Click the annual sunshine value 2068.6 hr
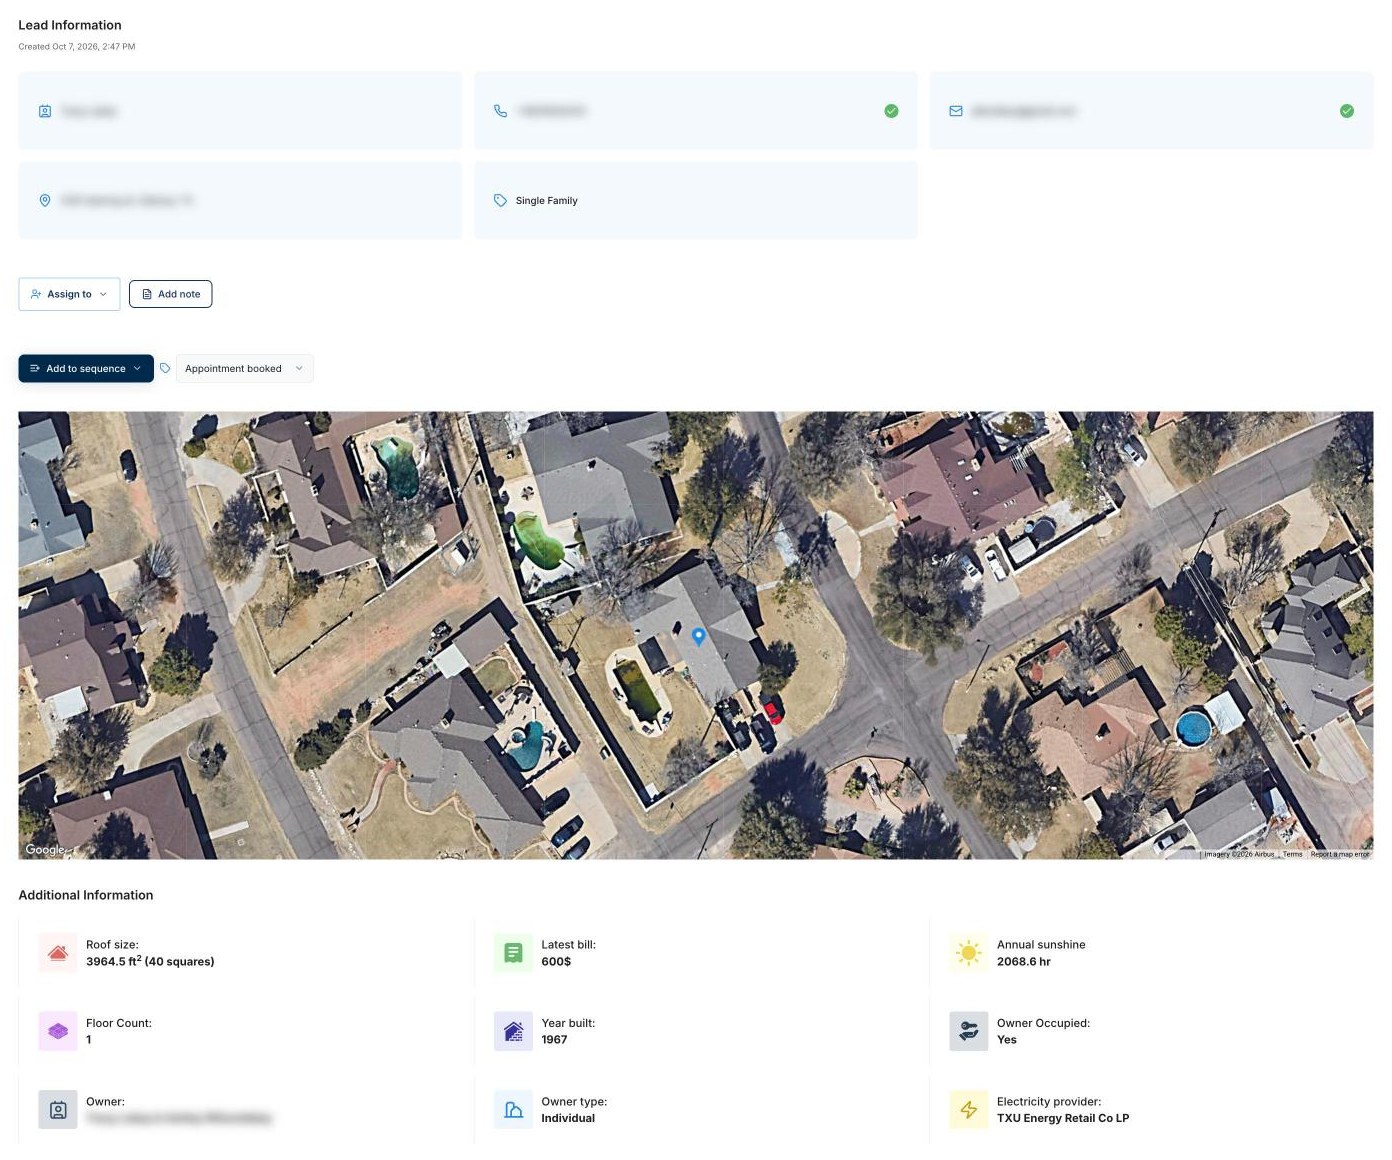 click(1024, 962)
